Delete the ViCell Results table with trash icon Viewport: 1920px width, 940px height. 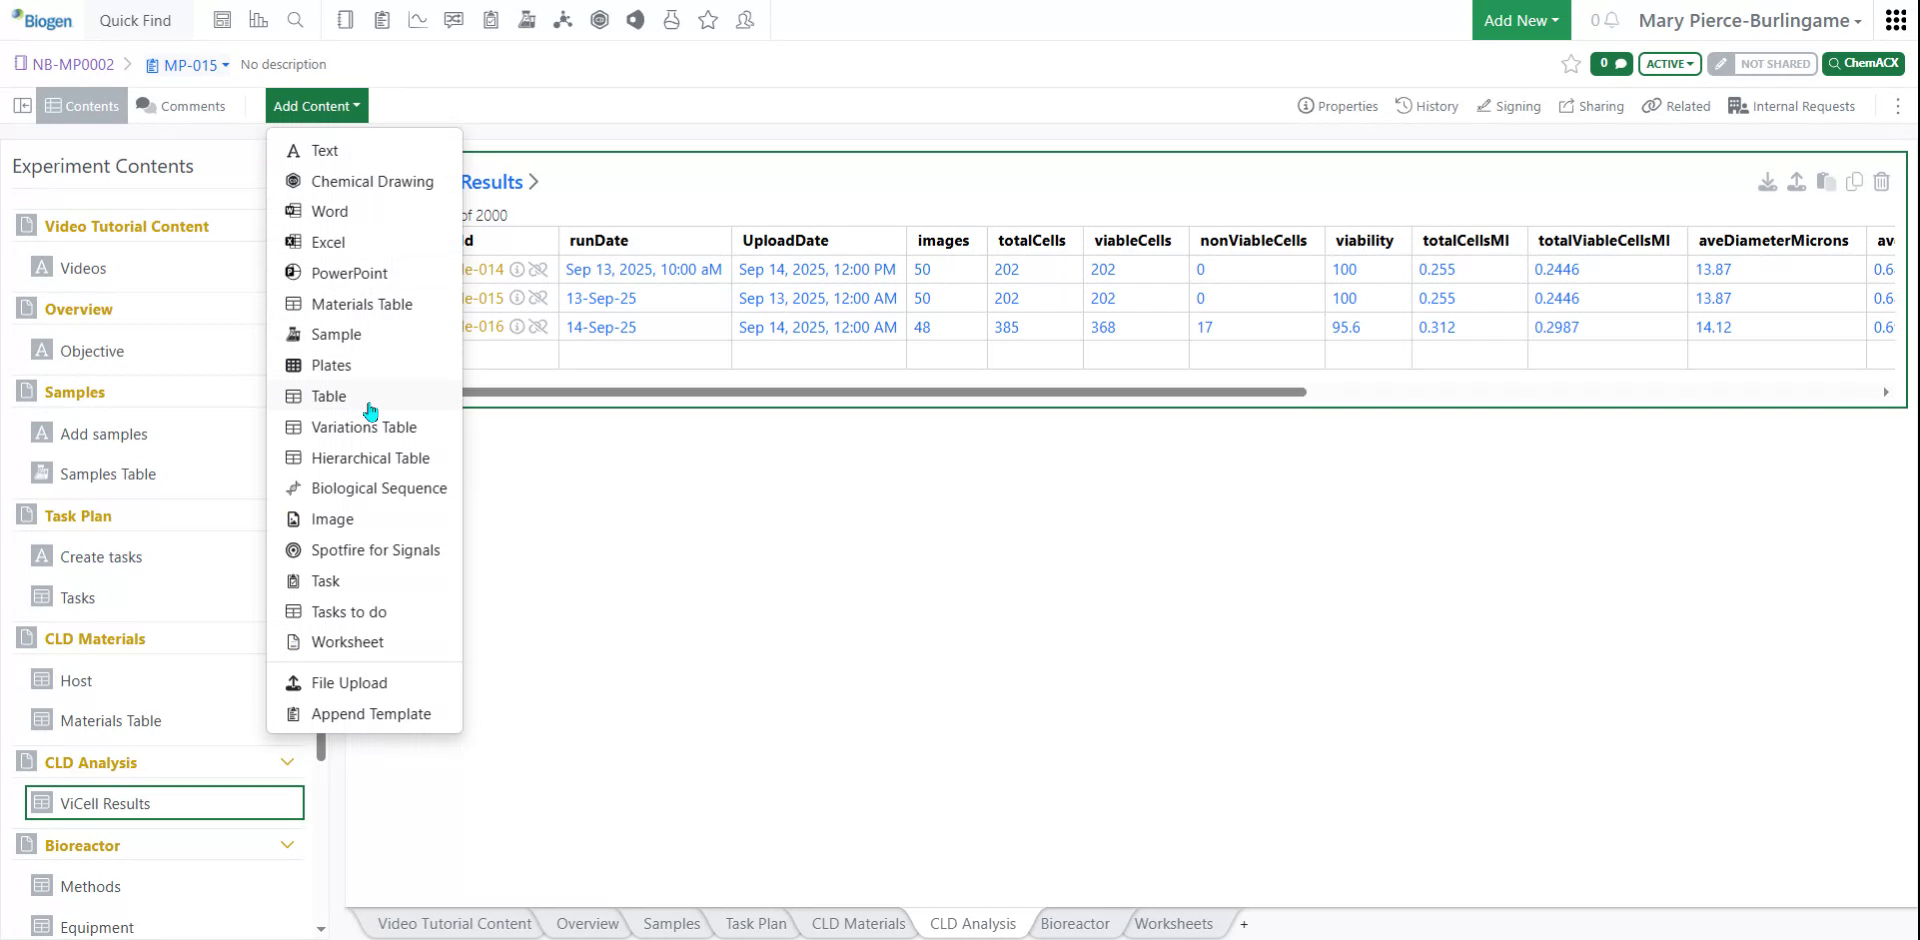pyautogui.click(x=1883, y=181)
